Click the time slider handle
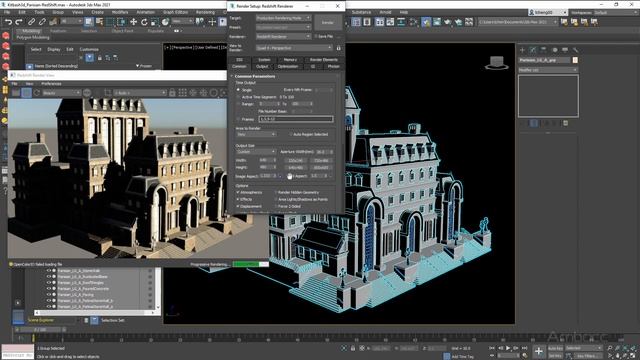The image size is (640, 360). [x=40, y=329]
